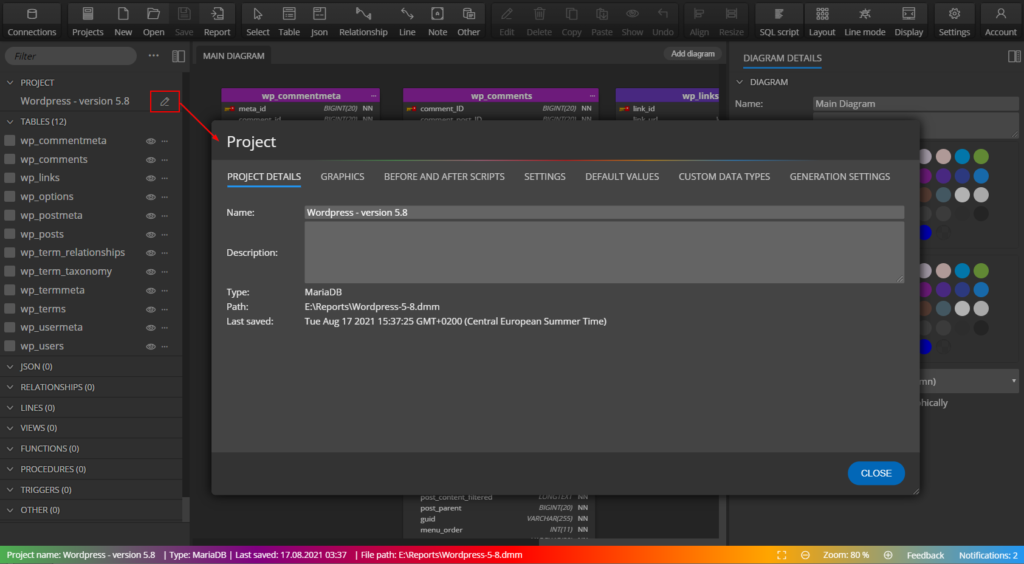Choose the Json tool in toolbar

coord(319,21)
